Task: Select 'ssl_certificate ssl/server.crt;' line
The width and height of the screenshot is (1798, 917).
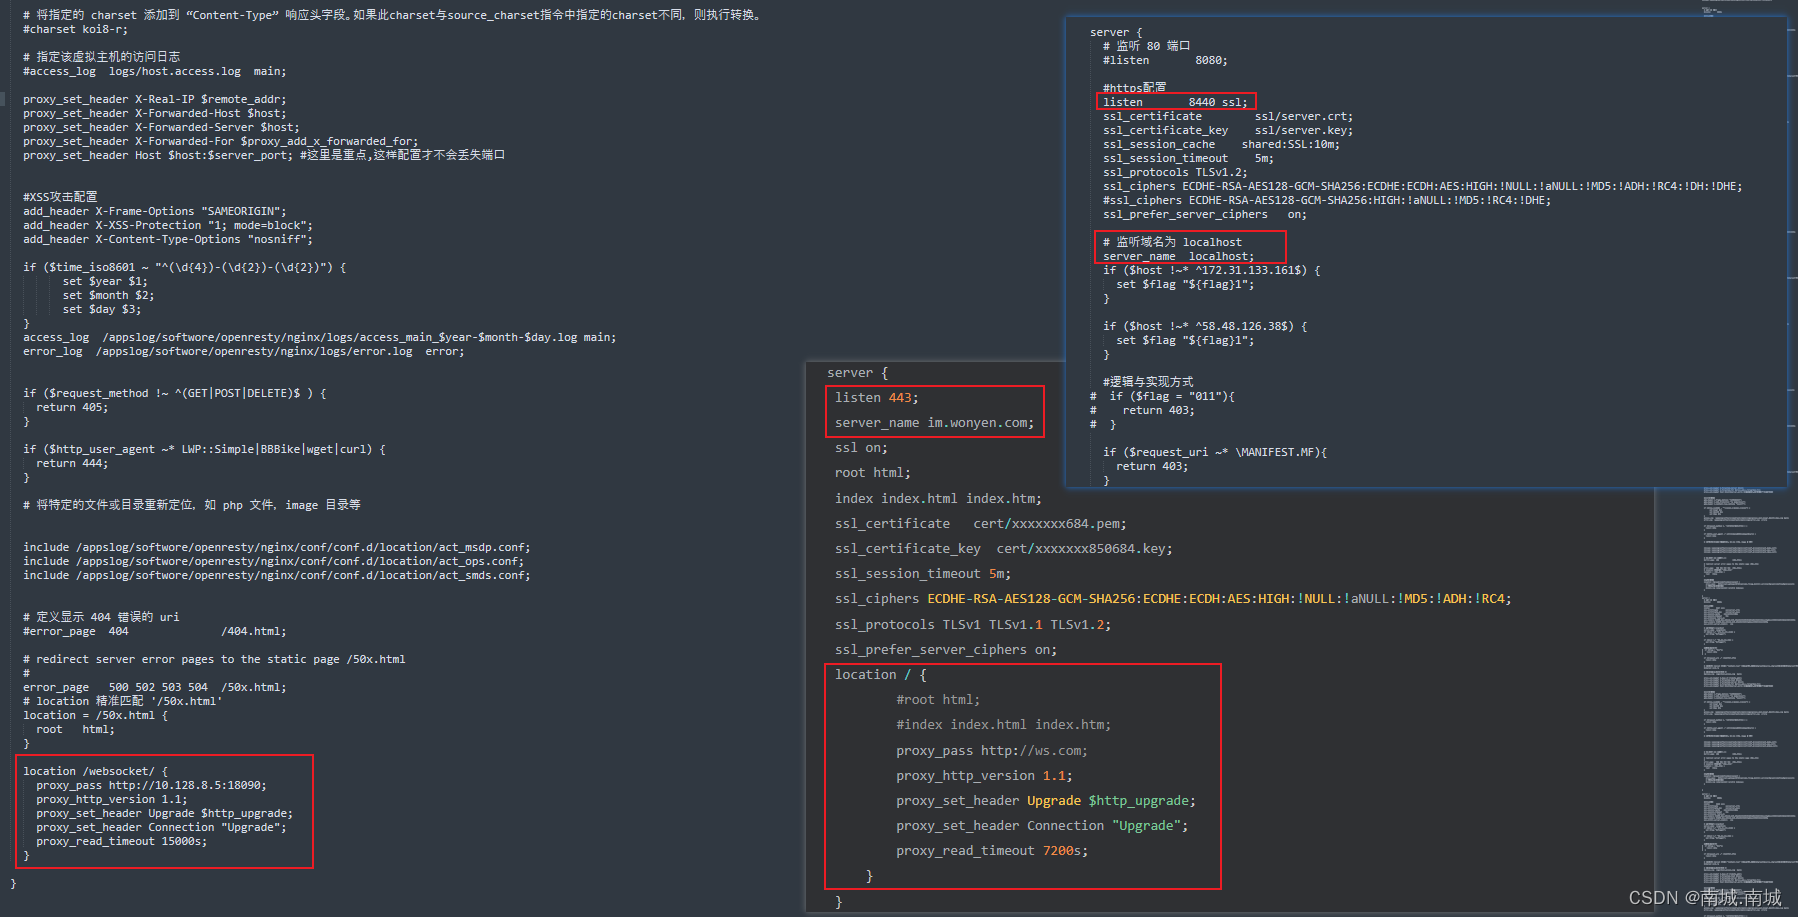Action: [1227, 116]
